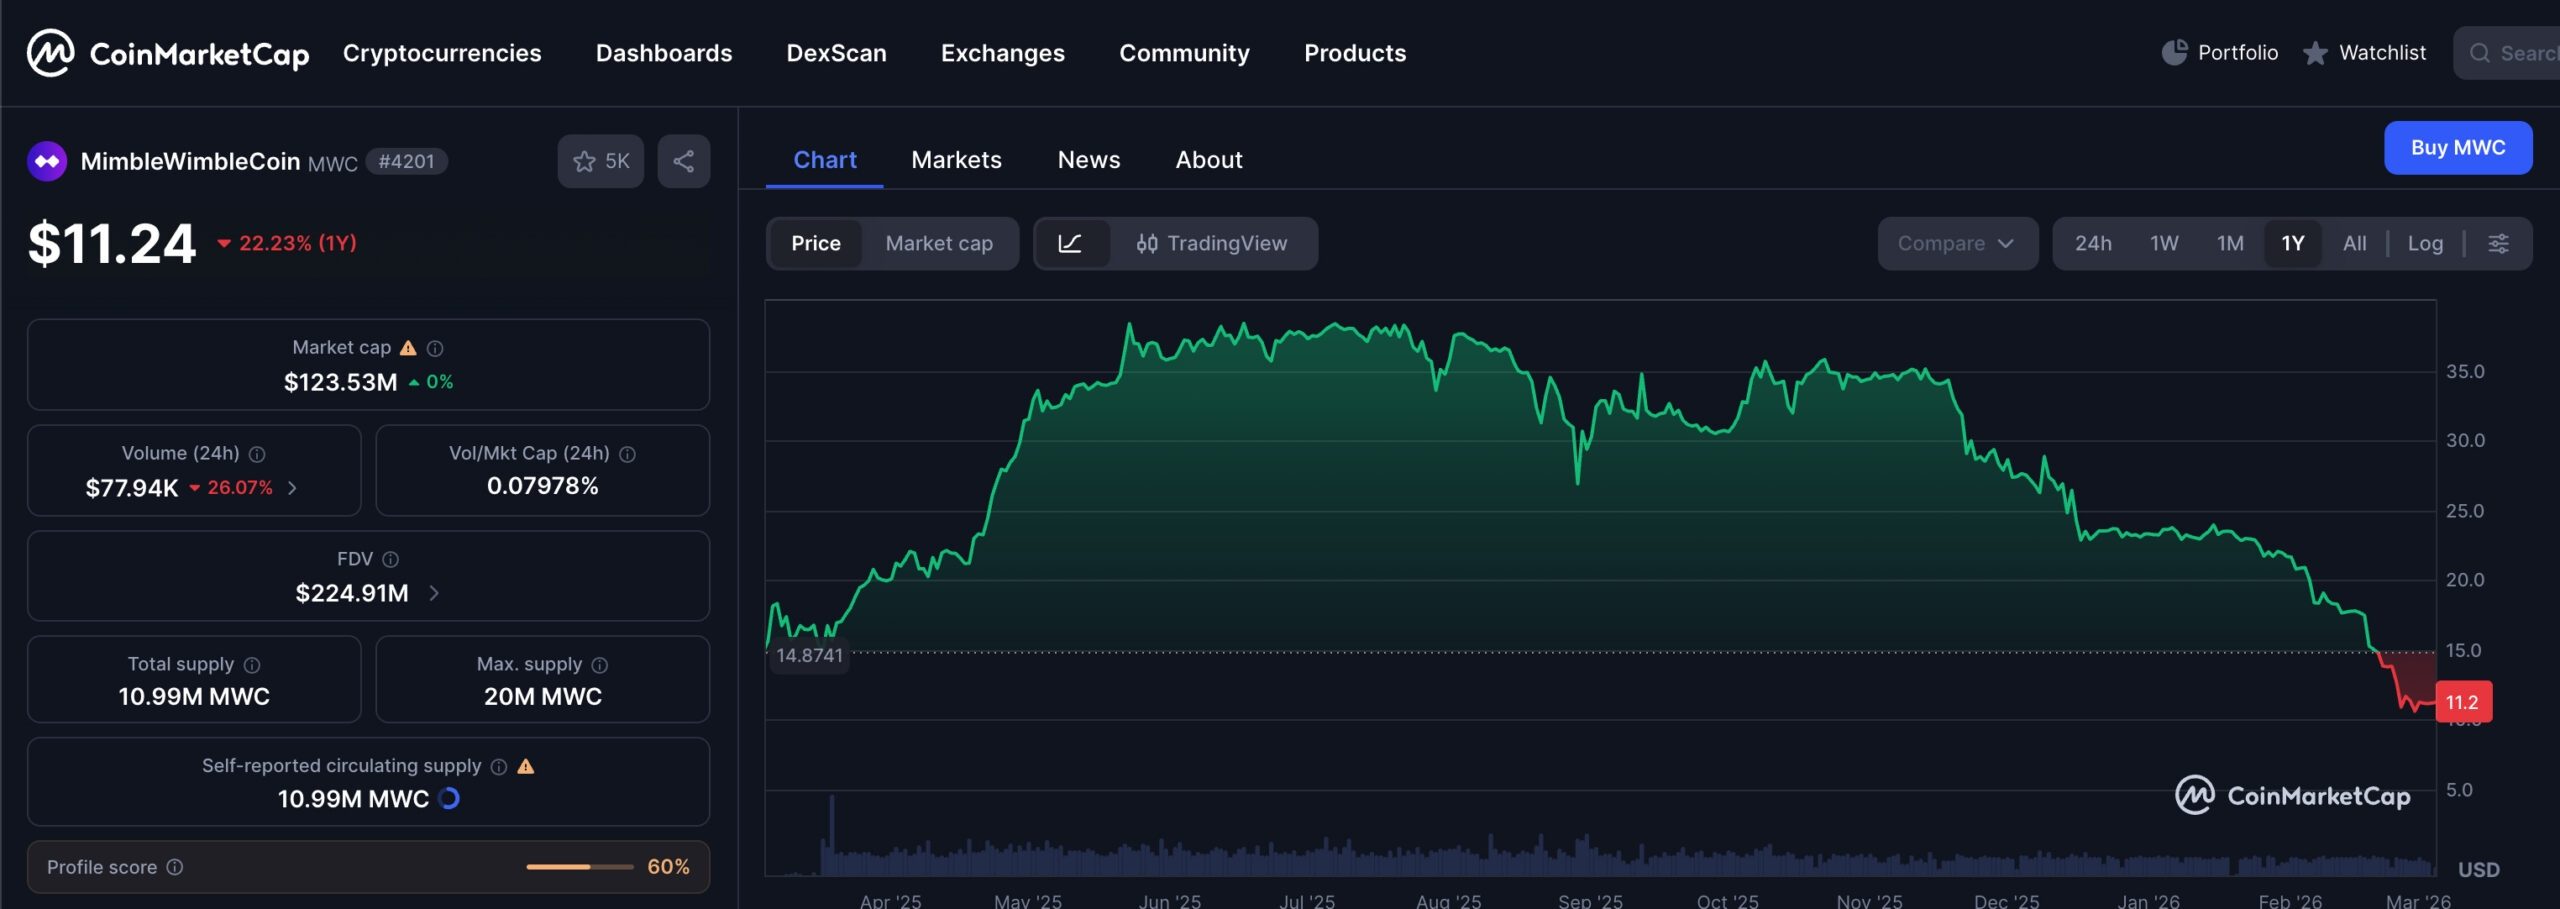
Task: Click the CoinMarketCap logo icon
Action: tap(50, 53)
